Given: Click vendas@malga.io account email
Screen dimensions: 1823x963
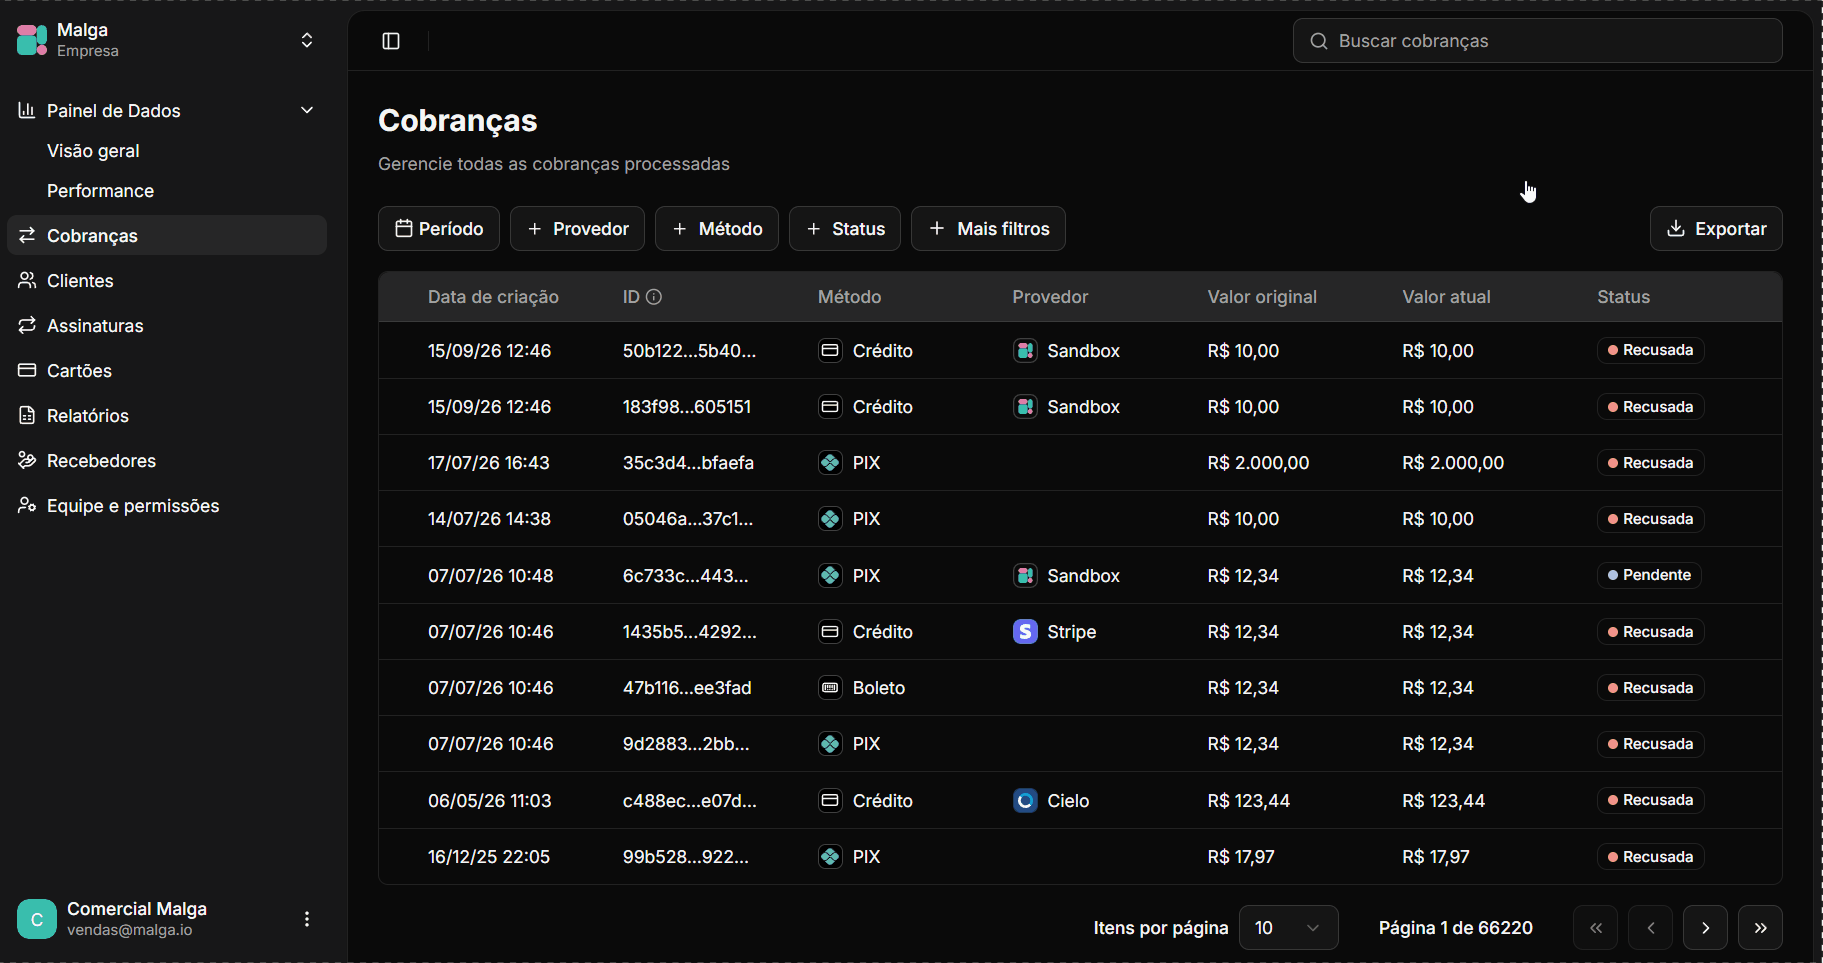Looking at the screenshot, I should [130, 930].
